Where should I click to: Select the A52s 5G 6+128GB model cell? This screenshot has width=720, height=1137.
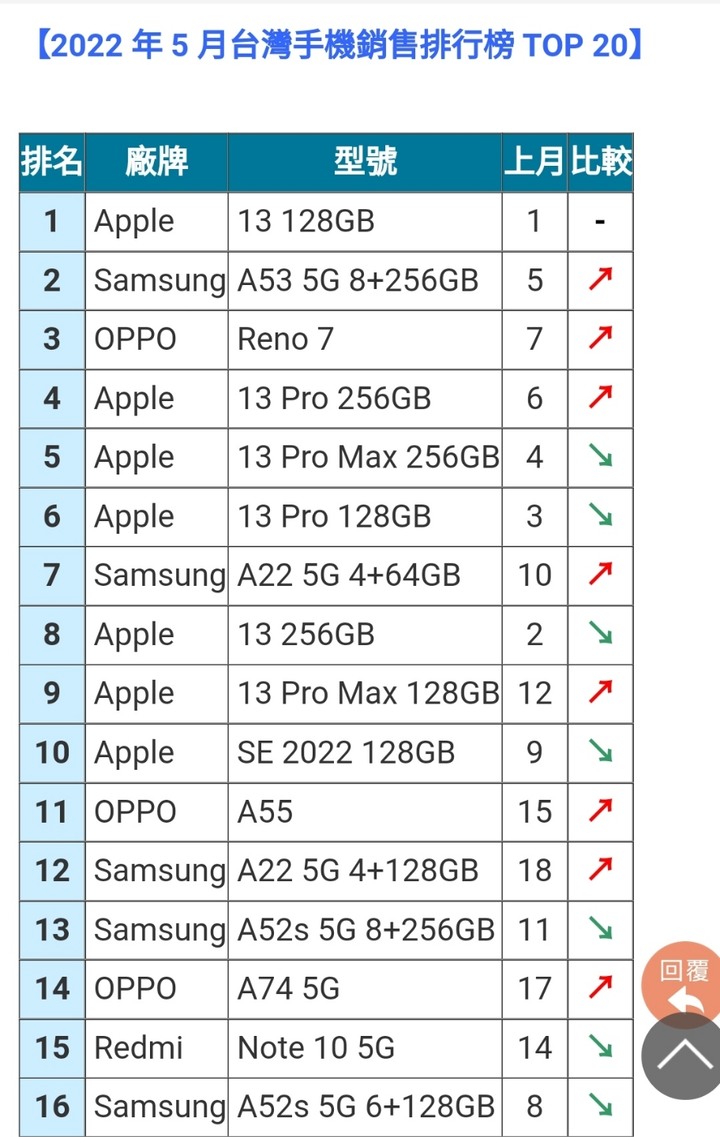(365, 1107)
